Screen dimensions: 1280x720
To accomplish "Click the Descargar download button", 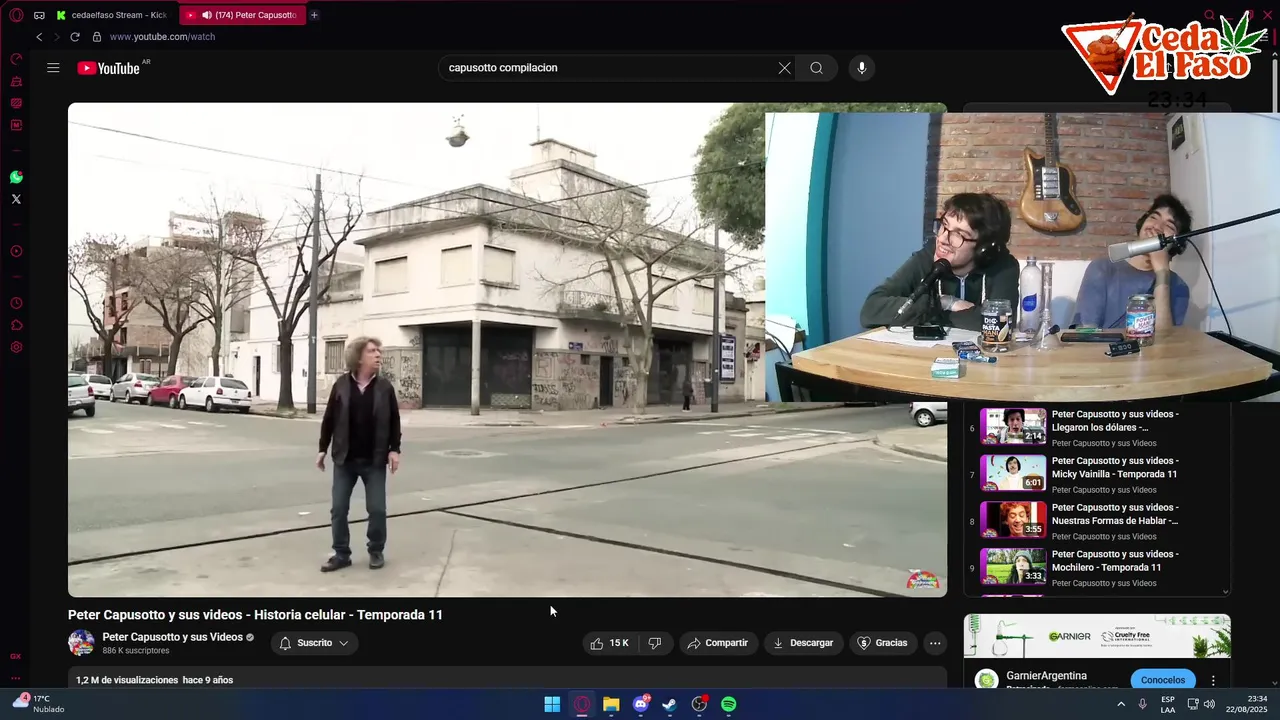I will tap(803, 643).
